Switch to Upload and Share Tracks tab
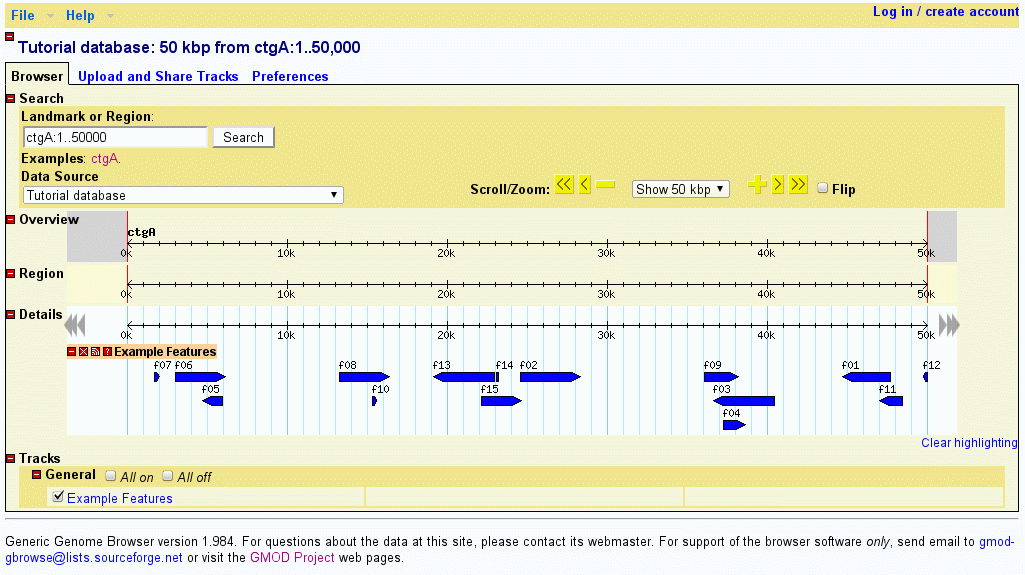Viewport: 1025px width, 575px height. click(158, 76)
